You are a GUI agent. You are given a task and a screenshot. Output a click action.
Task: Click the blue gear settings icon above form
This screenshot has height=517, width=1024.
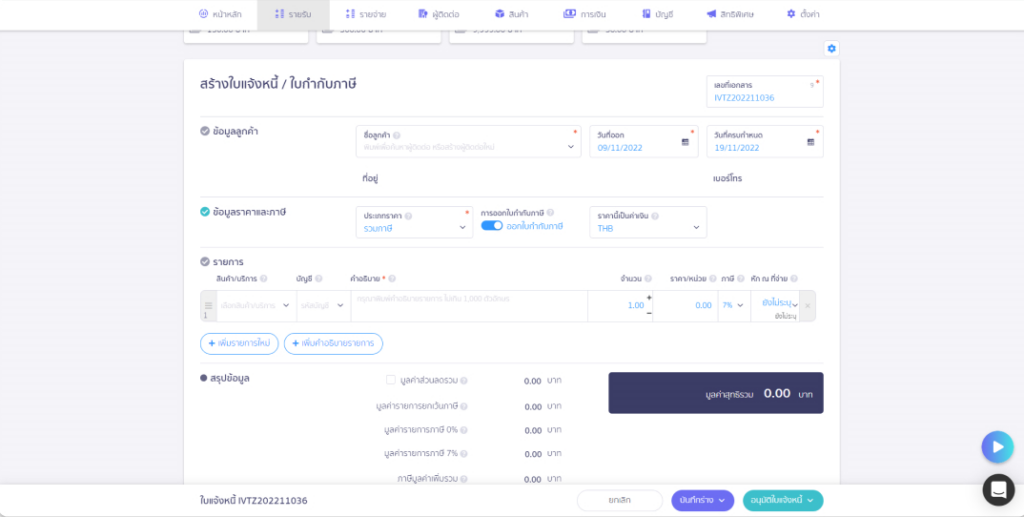831,48
